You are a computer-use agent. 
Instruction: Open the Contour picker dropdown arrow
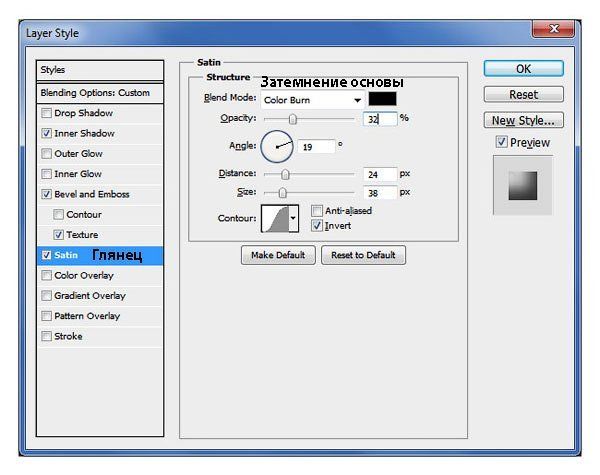(293, 218)
